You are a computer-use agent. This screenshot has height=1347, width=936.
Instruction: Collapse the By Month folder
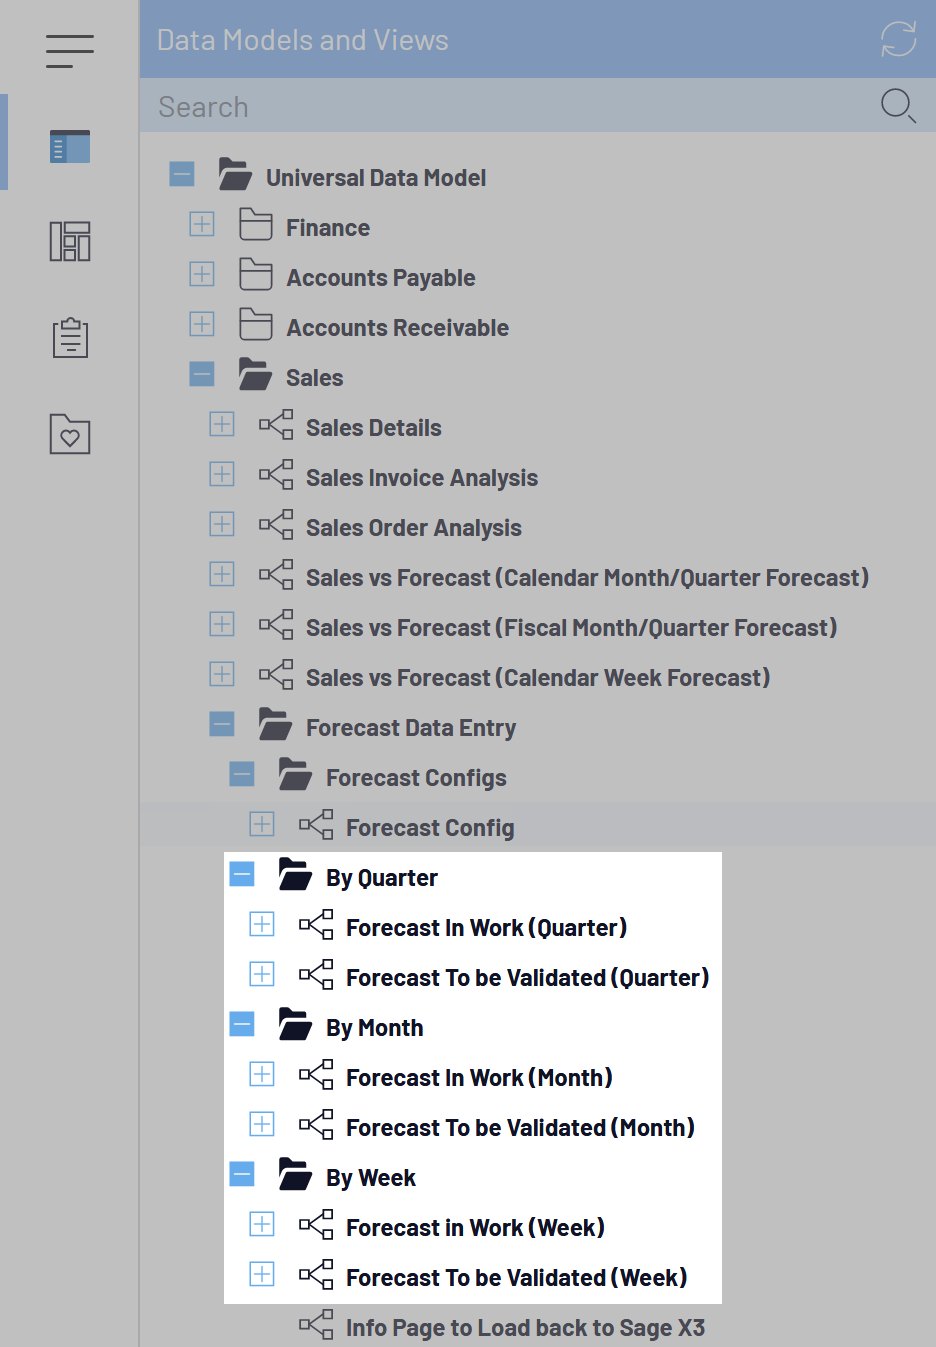click(x=242, y=1024)
